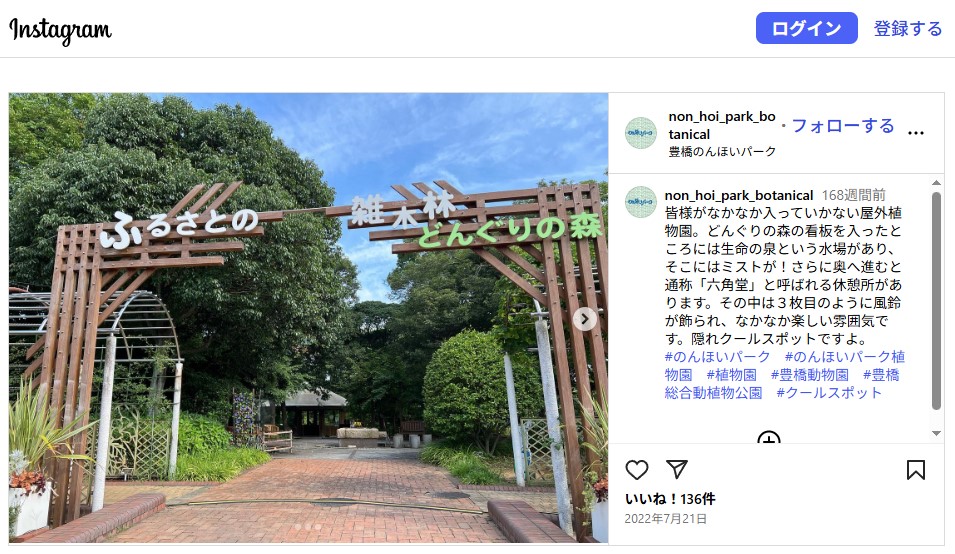Click the profile avatar in post header

click(x=641, y=133)
